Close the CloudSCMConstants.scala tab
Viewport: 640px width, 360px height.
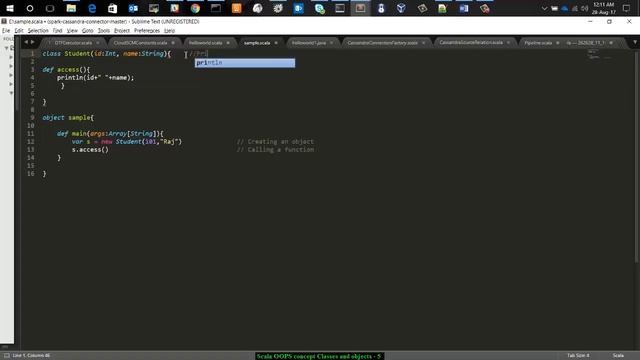coord(173,43)
